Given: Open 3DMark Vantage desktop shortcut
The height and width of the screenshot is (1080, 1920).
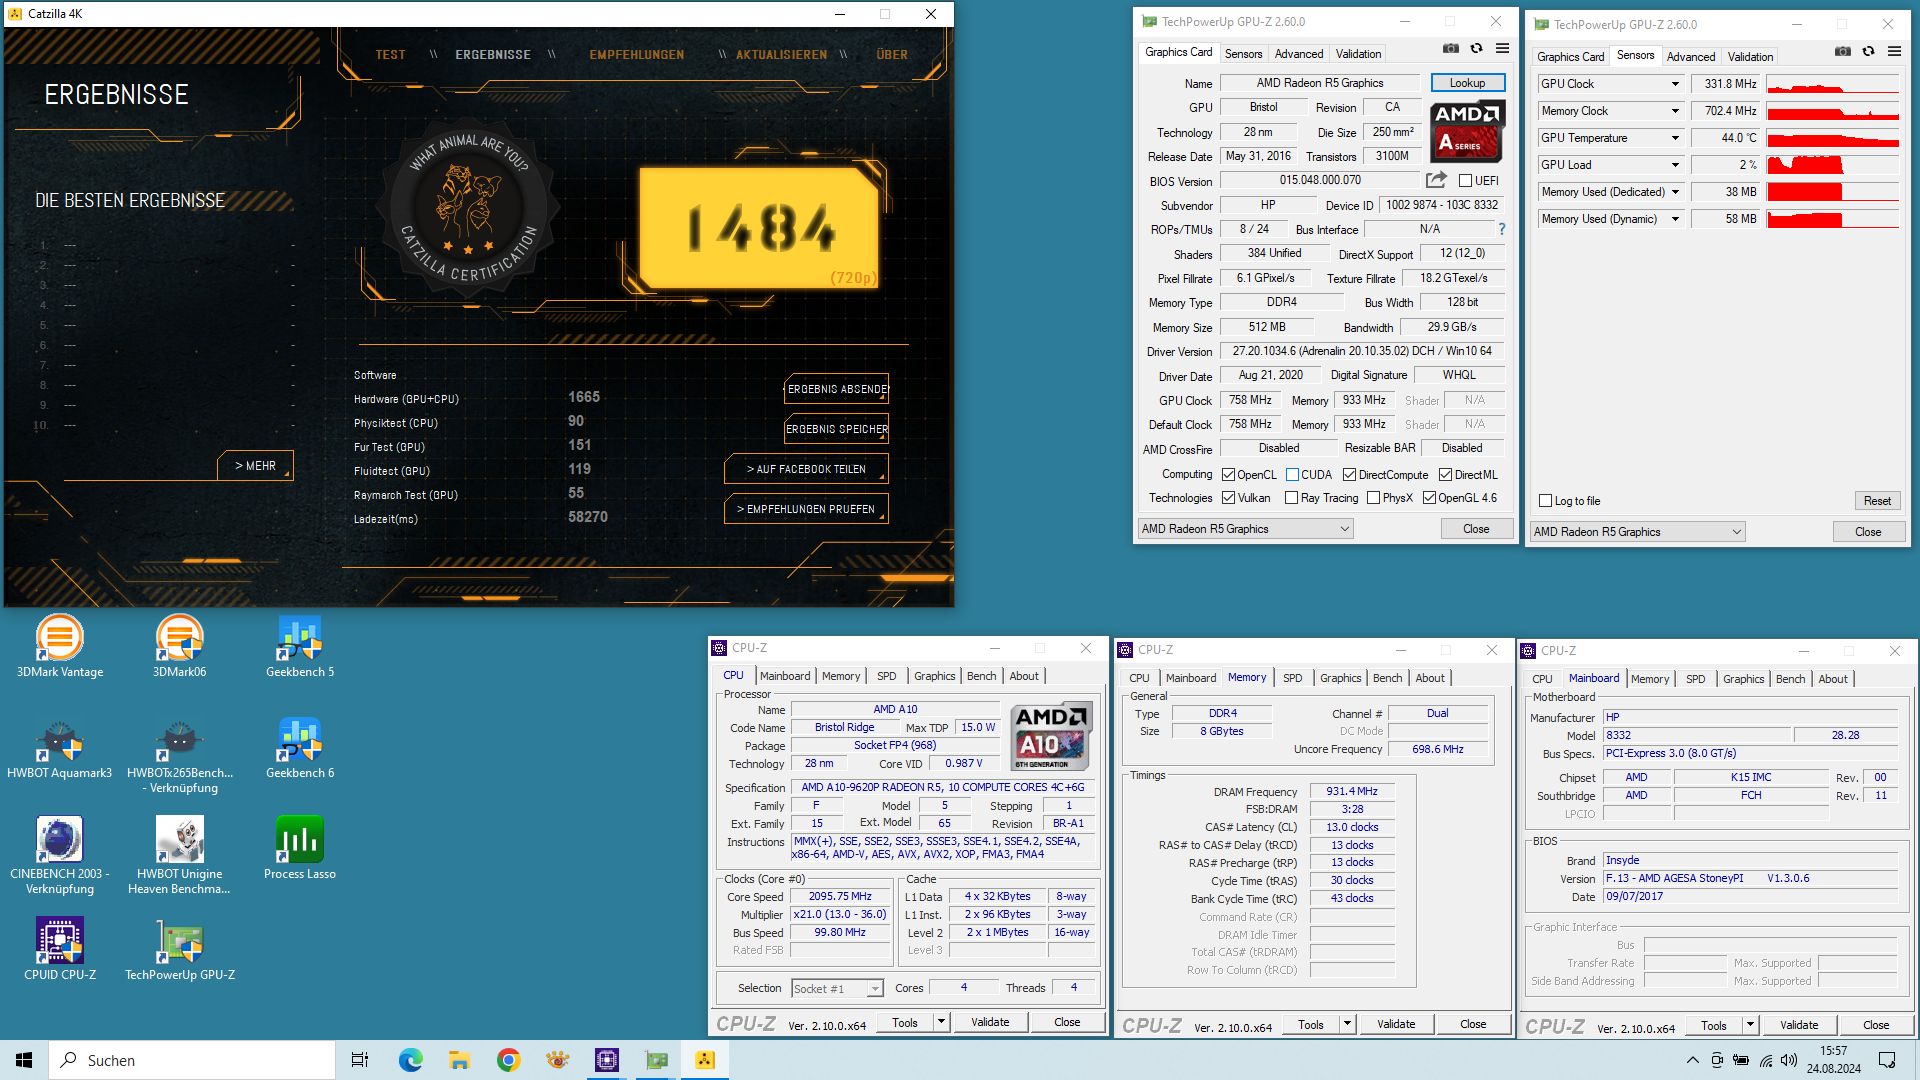Looking at the screenshot, I should (60, 647).
